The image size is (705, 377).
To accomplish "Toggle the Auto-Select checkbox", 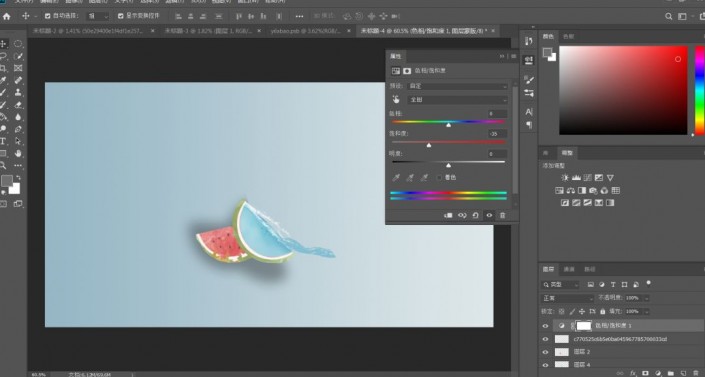I will point(48,16).
